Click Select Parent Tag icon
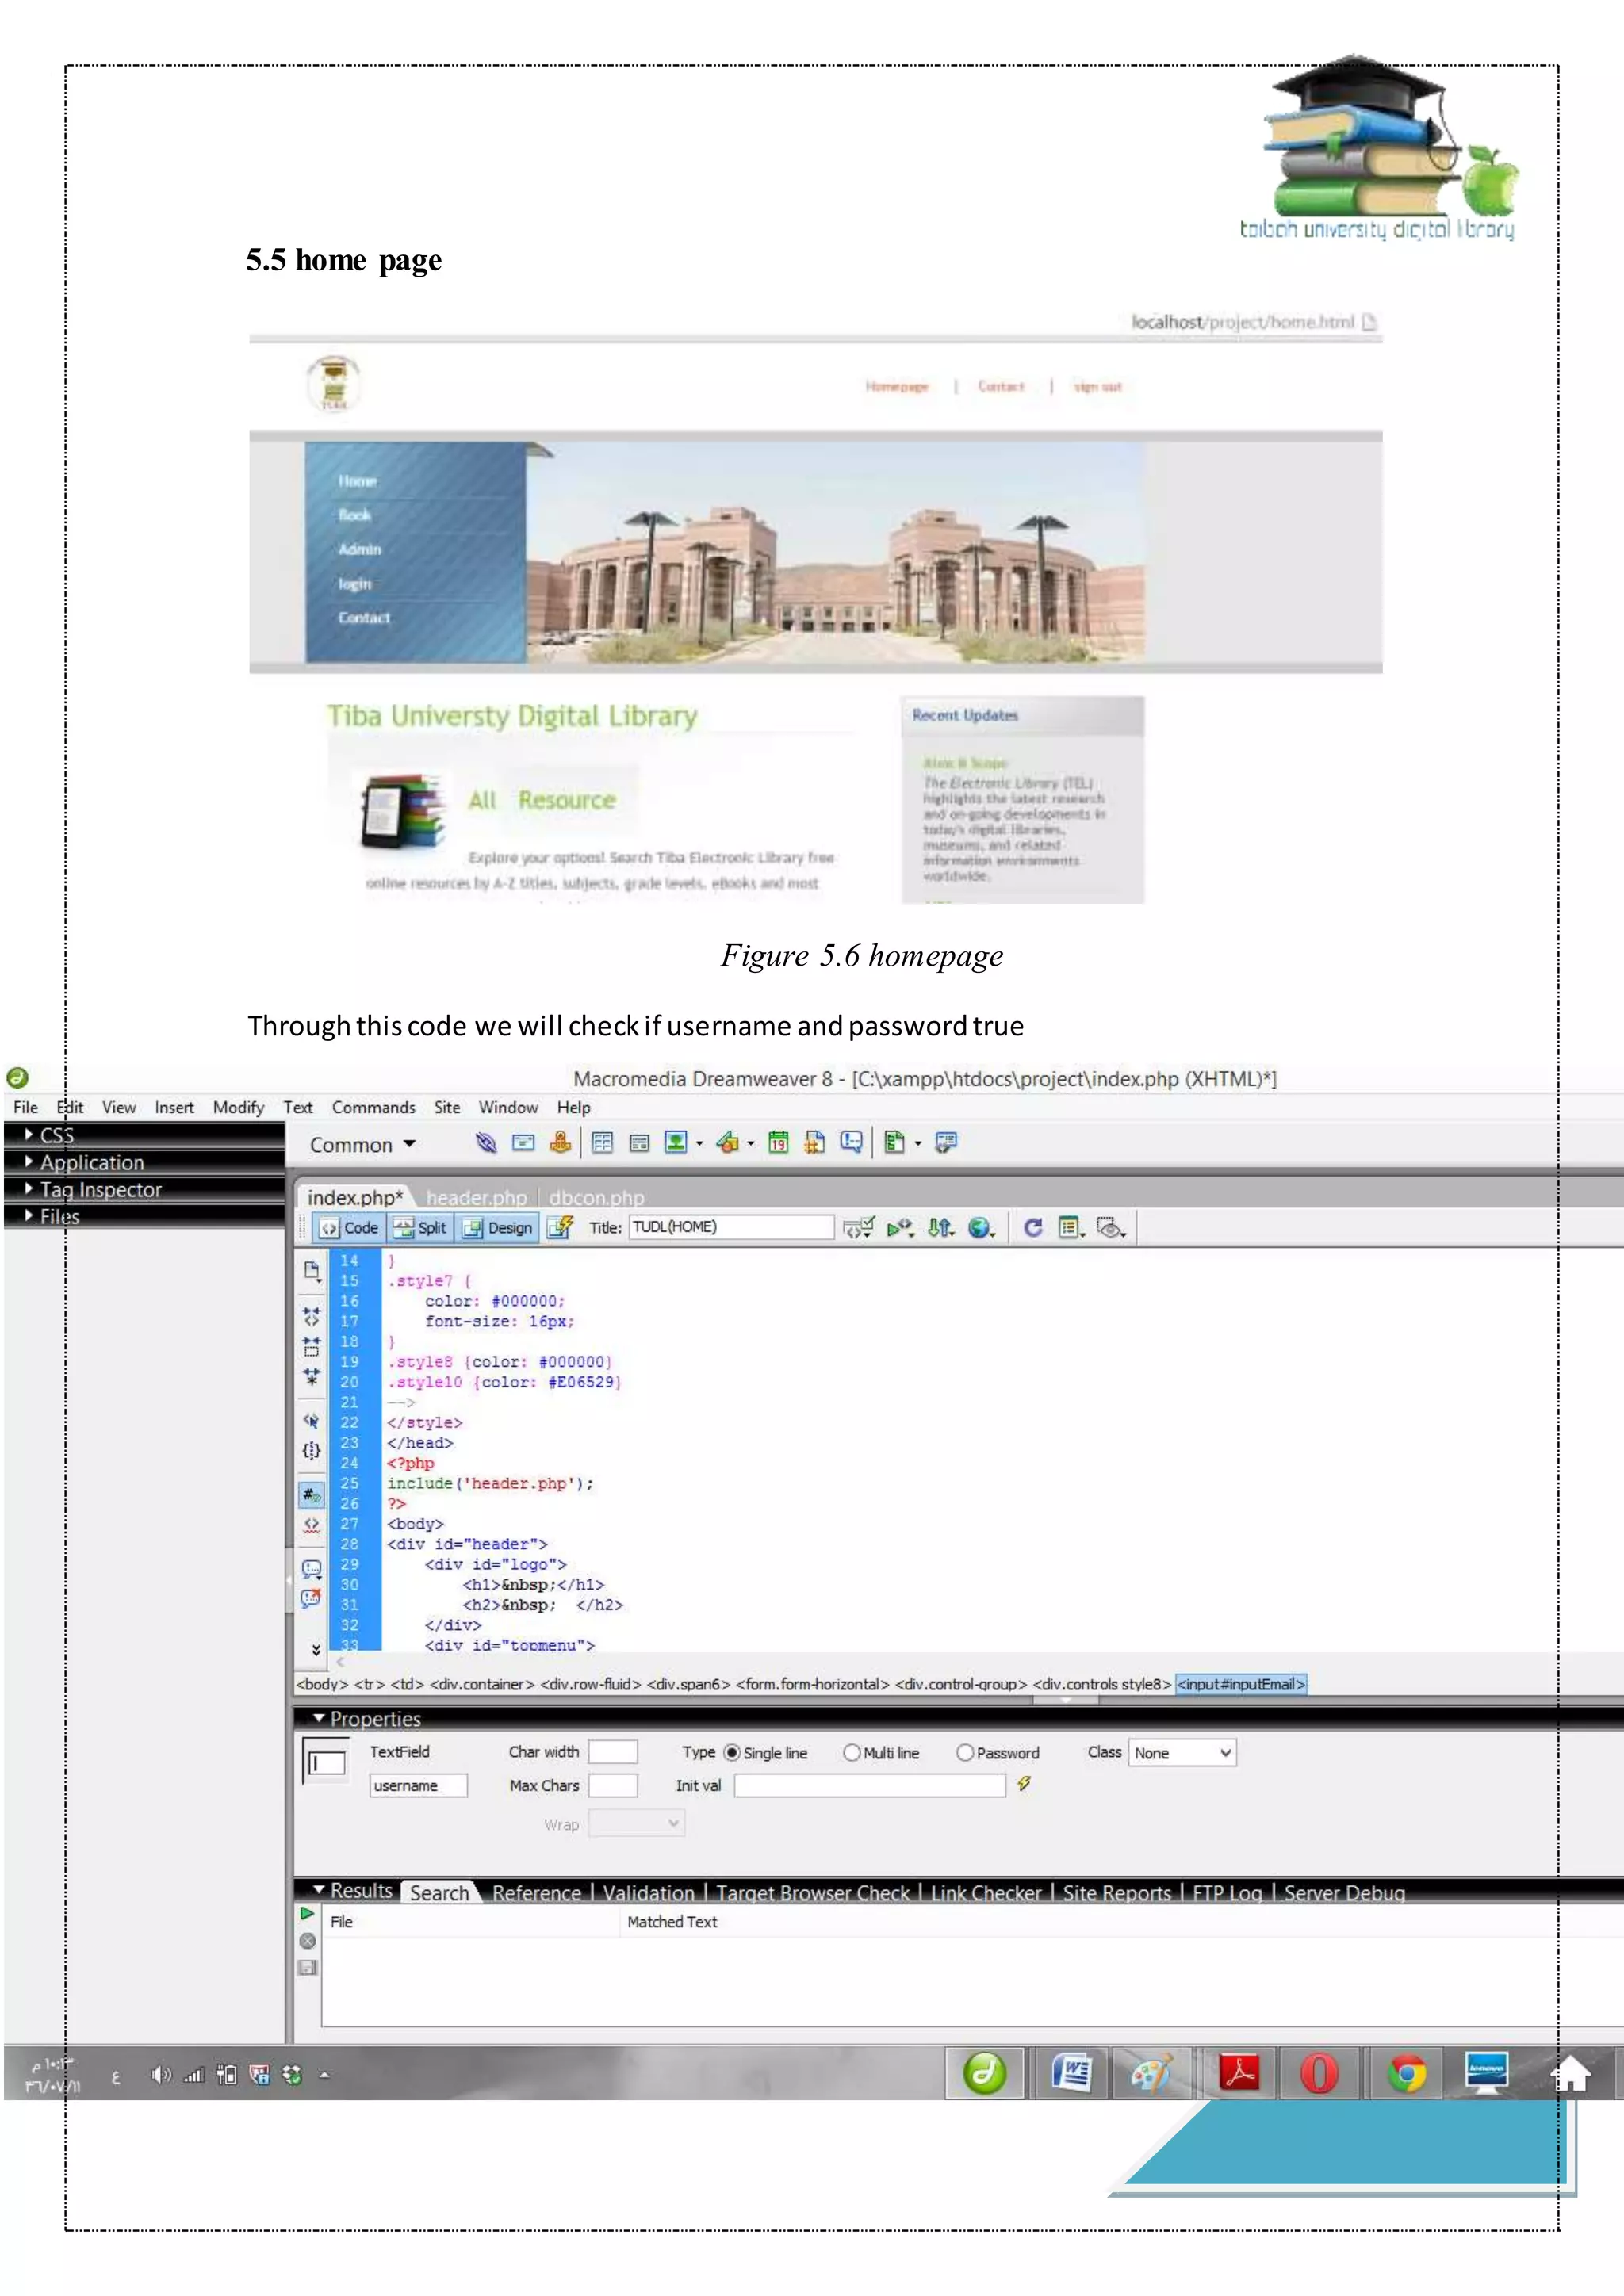The height and width of the screenshot is (2296, 1624). (312, 1421)
